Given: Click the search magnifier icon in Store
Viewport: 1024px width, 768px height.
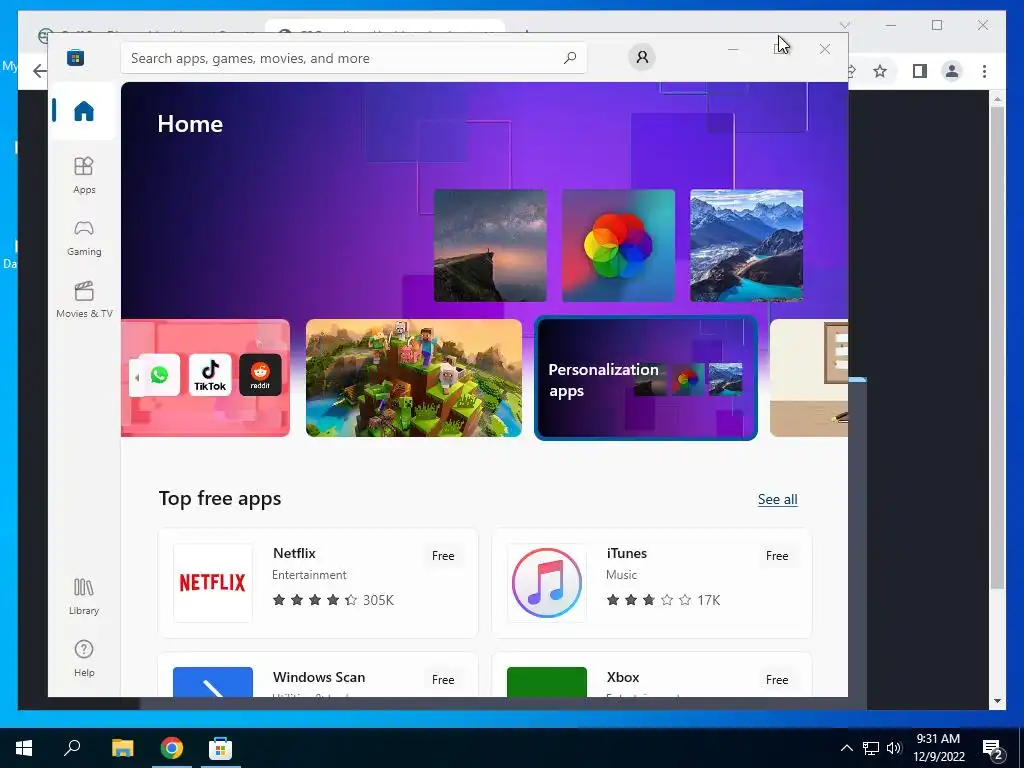Looking at the screenshot, I should pos(570,58).
